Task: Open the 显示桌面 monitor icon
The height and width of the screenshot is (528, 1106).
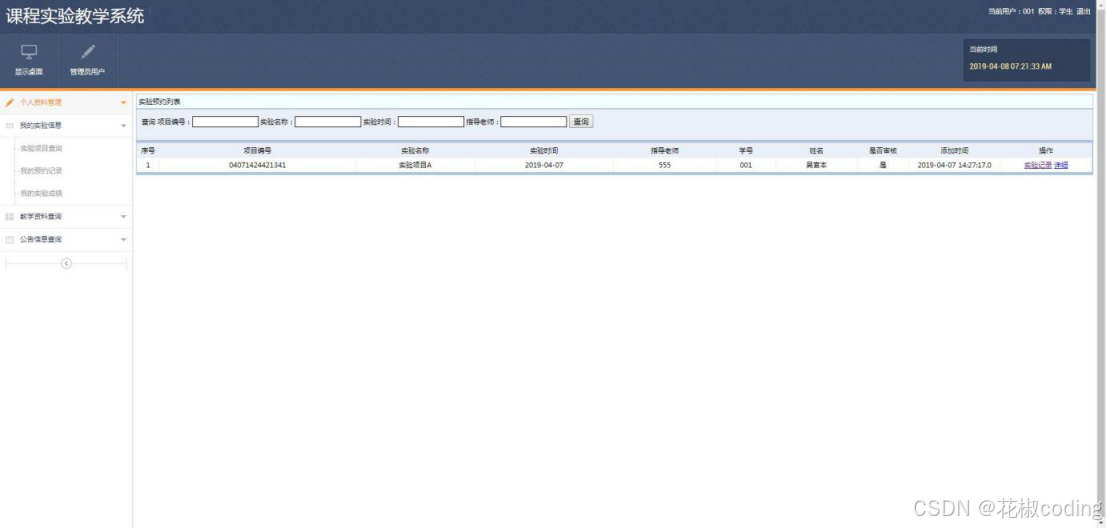Action: [x=29, y=52]
